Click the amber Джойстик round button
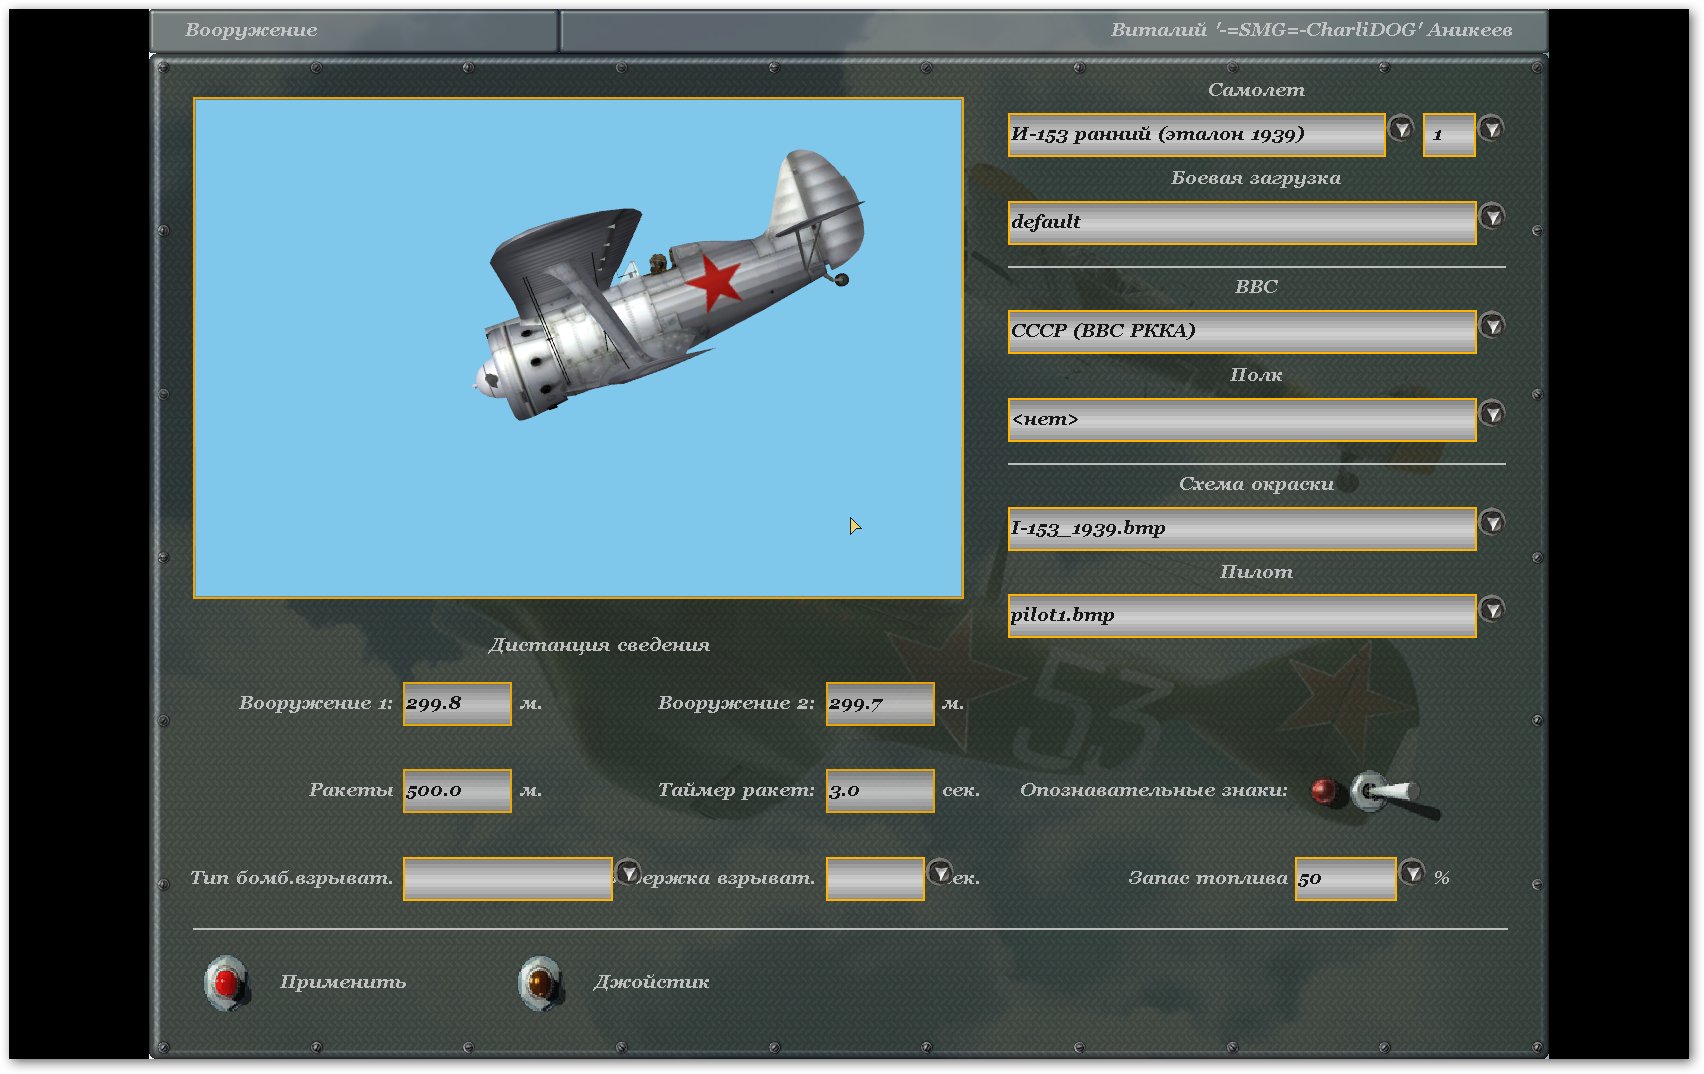Screen dimensions: 1704x1074 tap(540, 982)
